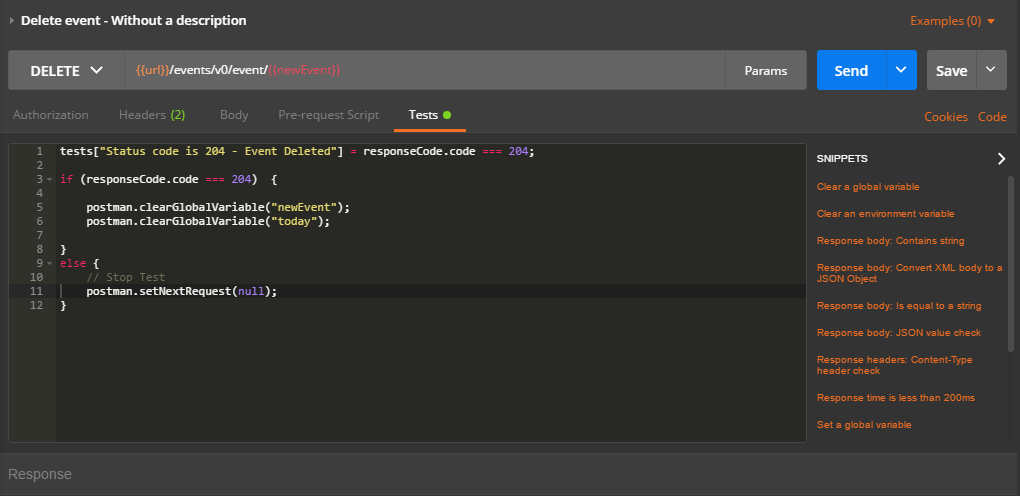Insert 'Clear a global variable' snippet
Viewport: 1020px width, 496px height.
pyautogui.click(x=868, y=187)
